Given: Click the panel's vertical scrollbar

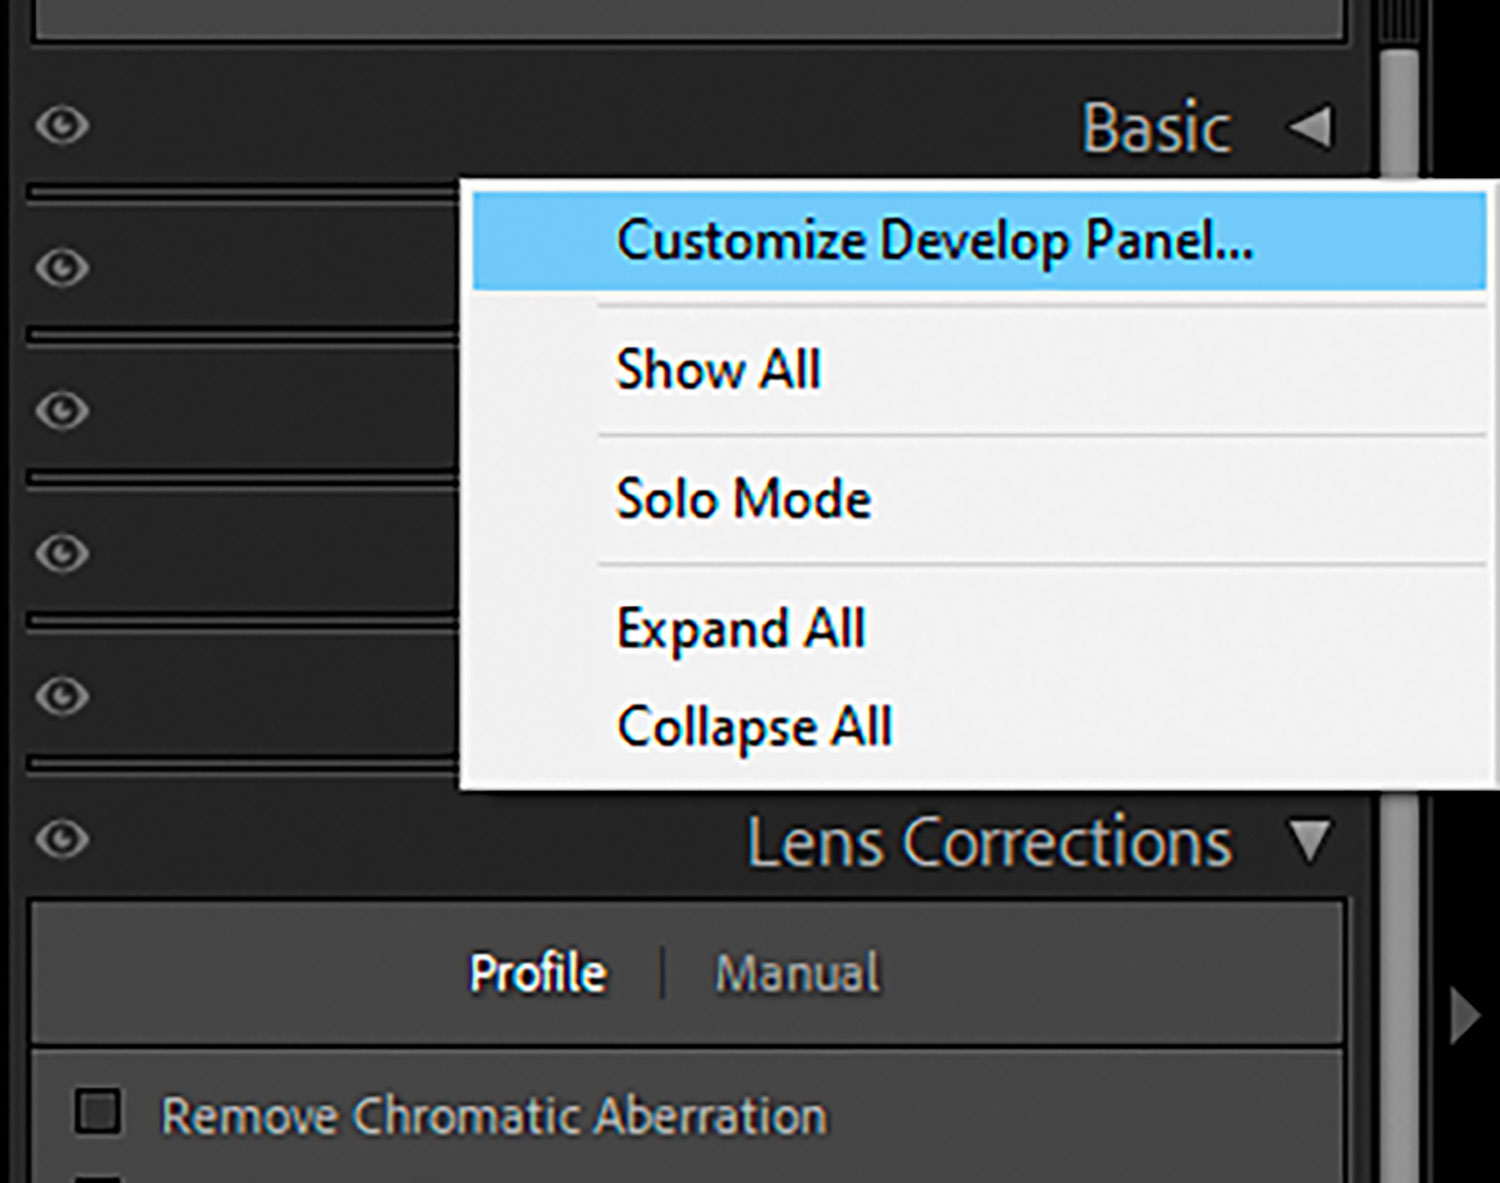Looking at the screenshot, I should 1399,120.
